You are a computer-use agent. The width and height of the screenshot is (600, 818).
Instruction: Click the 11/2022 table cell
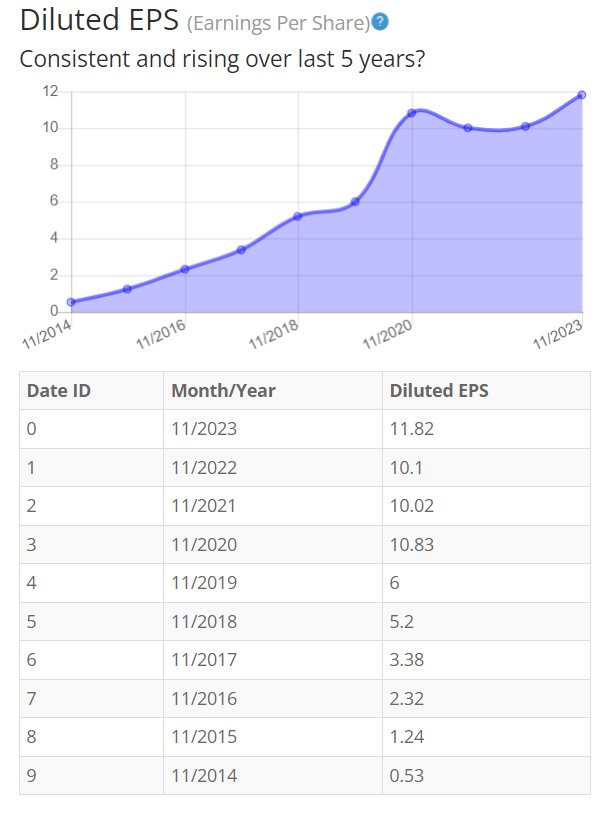(273, 467)
